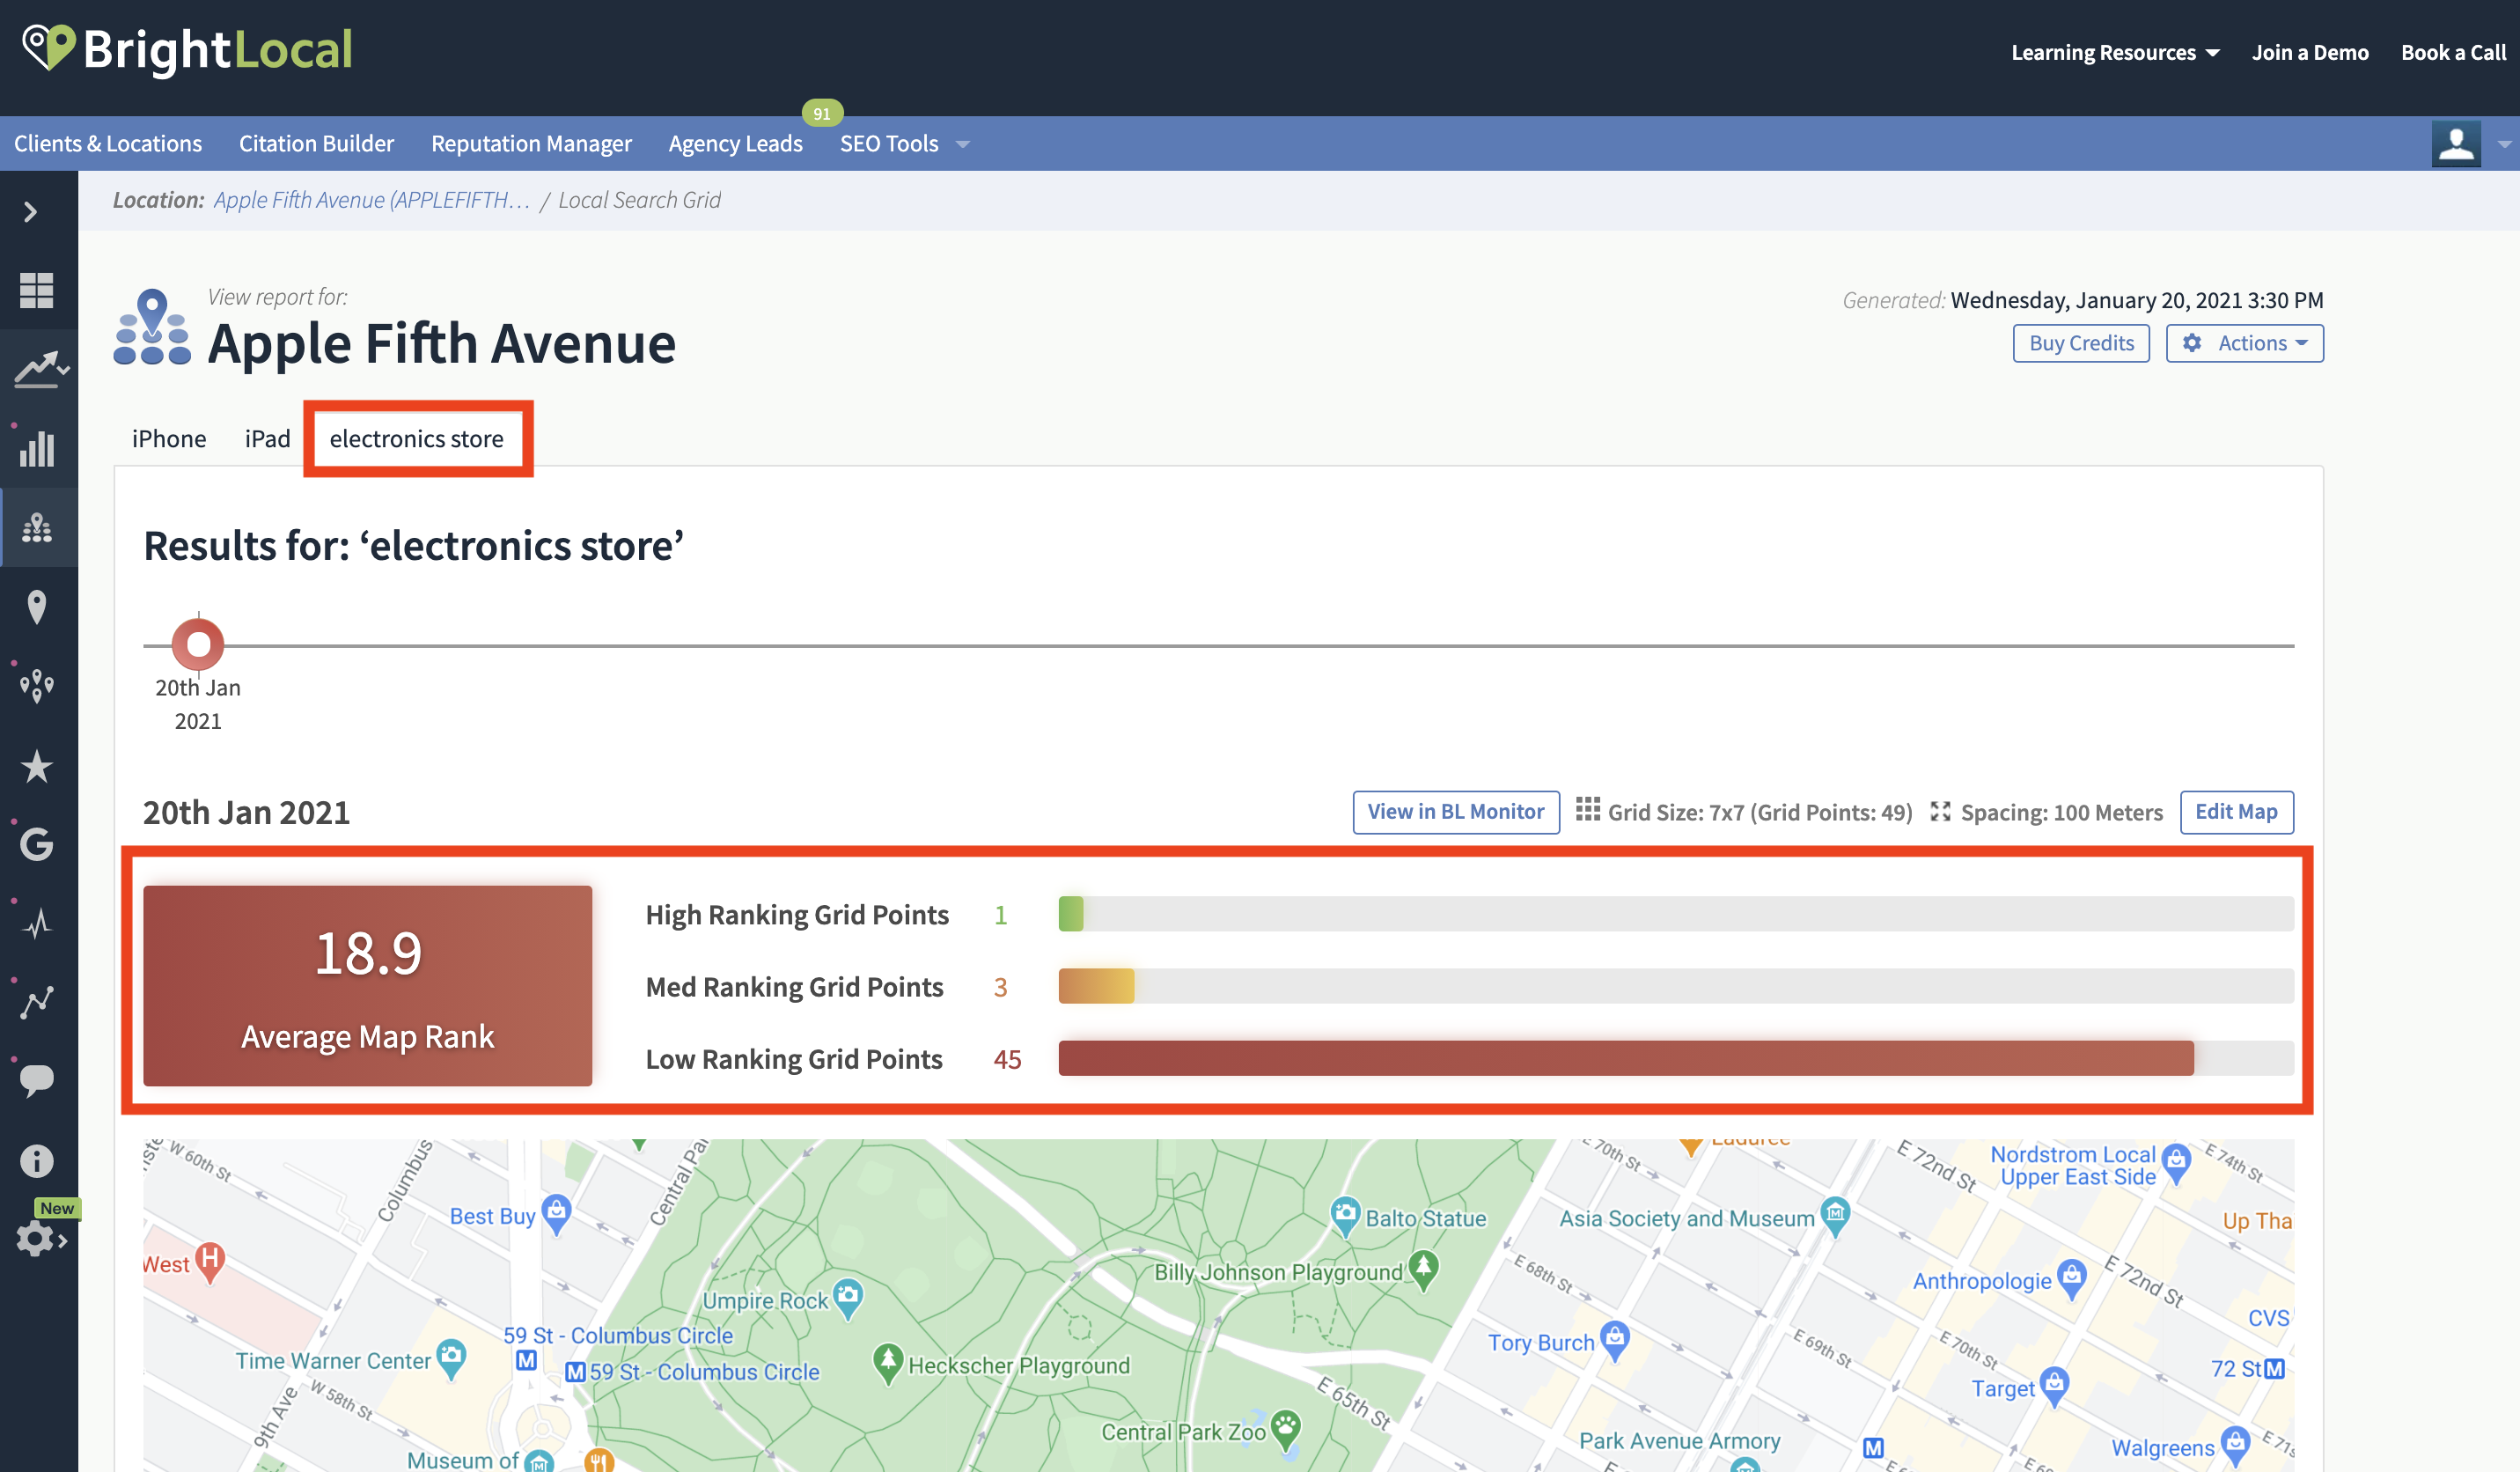Click 'Grid Size: 7x7 (Grid Points: 49)' text

coord(1759,812)
